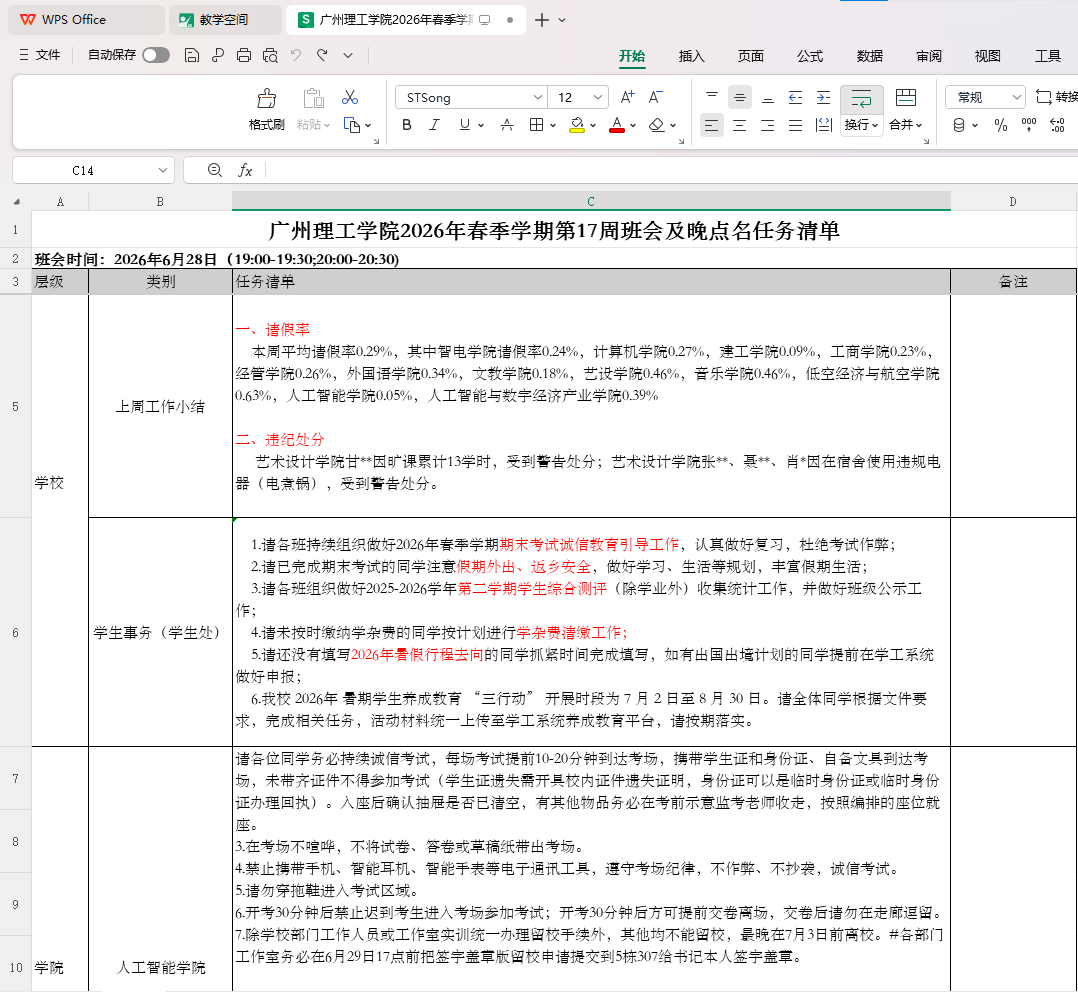Toggle the auto-save (自动保存) switch
The height and width of the screenshot is (992, 1078).
[x=156, y=55]
